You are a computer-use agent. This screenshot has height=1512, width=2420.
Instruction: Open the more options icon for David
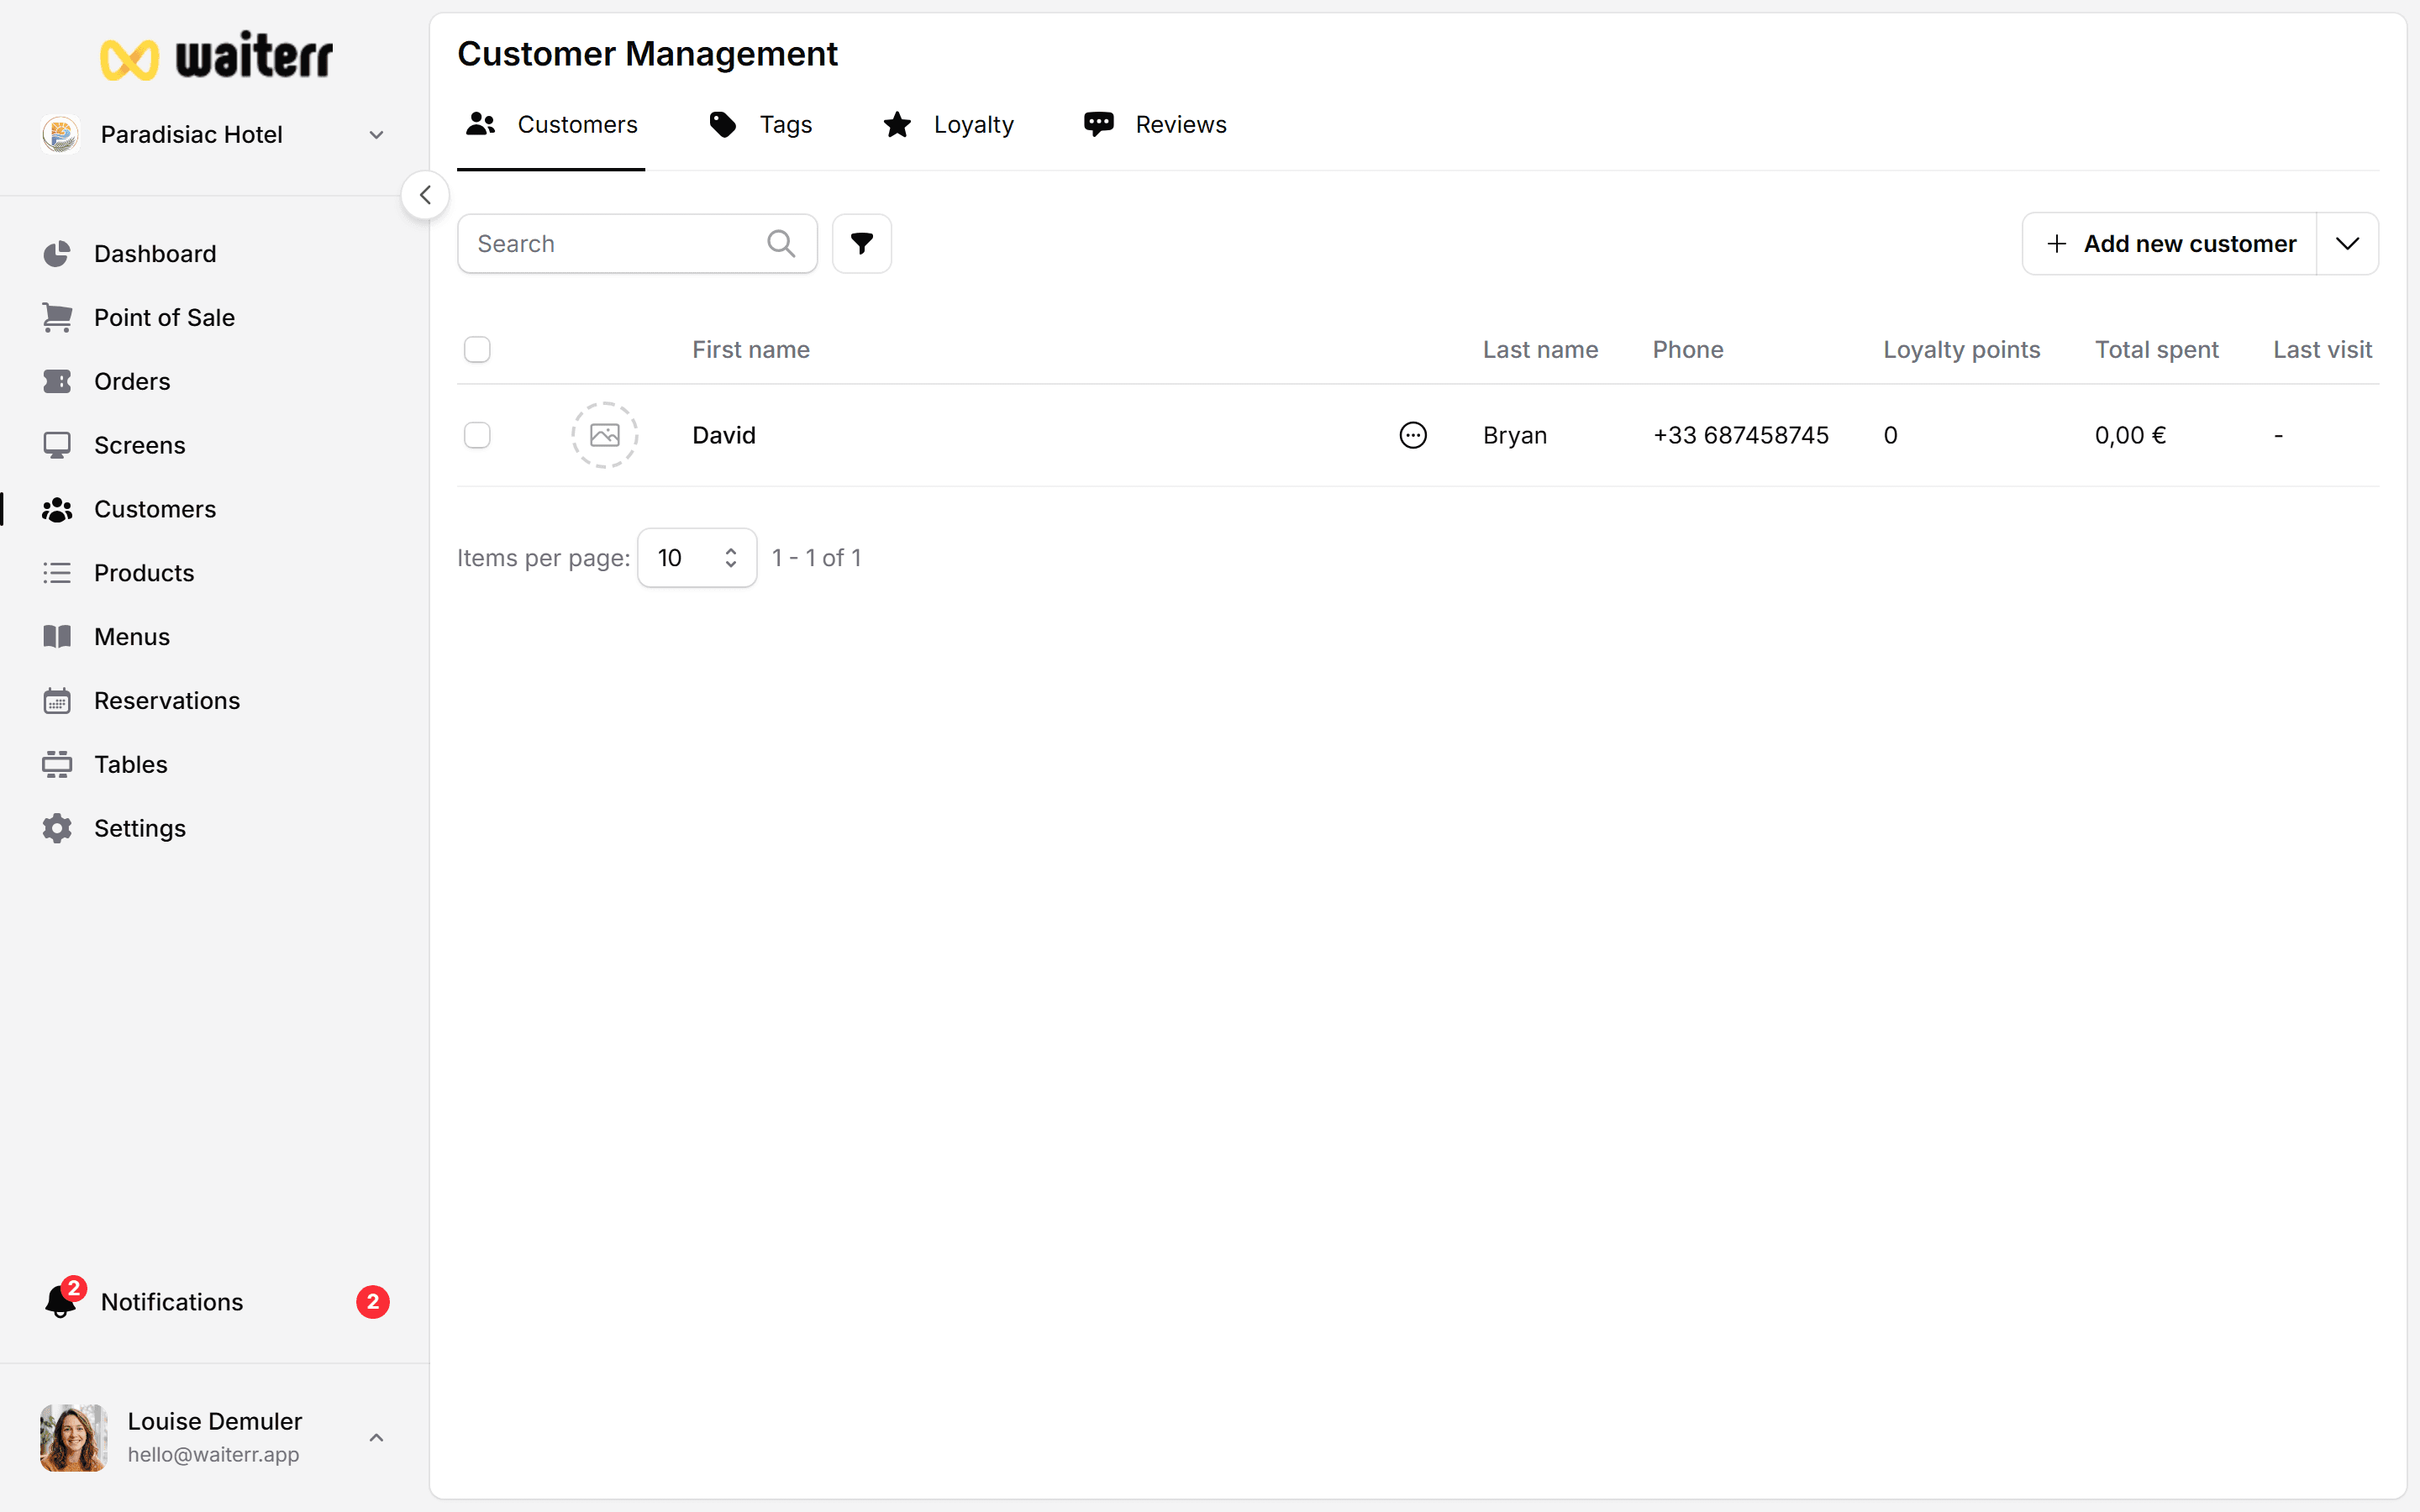point(1413,435)
